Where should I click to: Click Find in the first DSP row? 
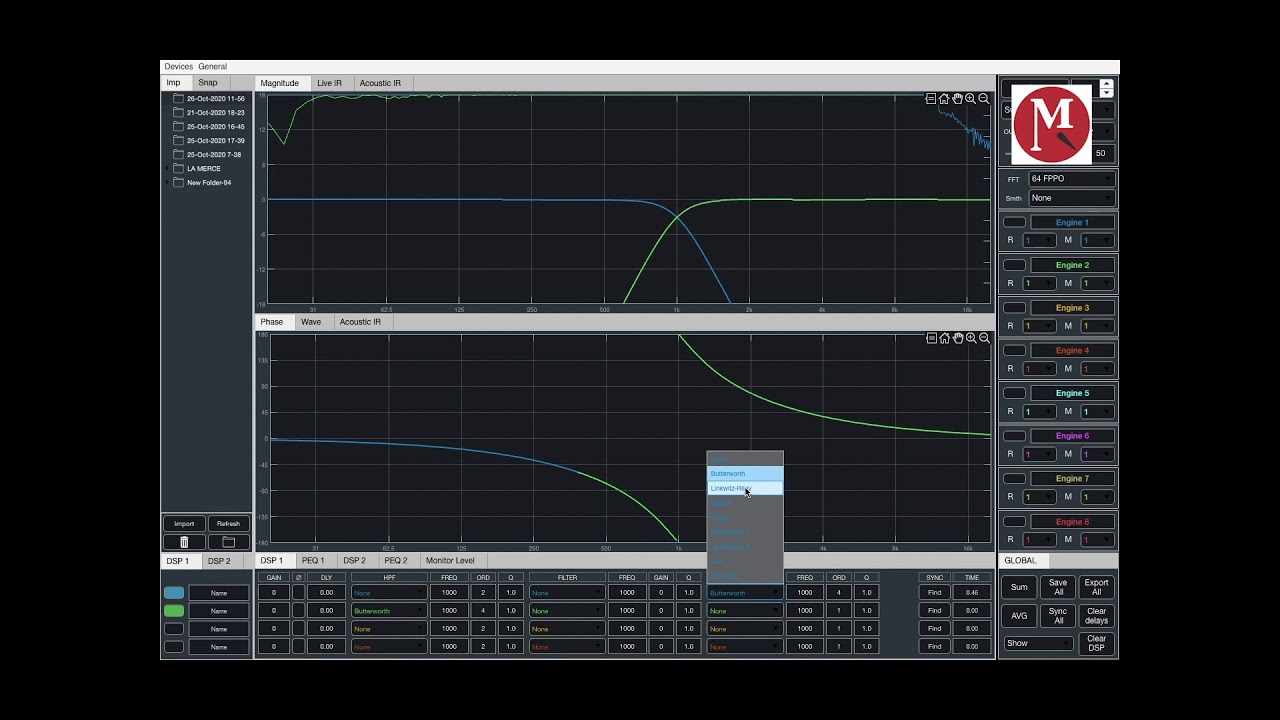pos(934,592)
